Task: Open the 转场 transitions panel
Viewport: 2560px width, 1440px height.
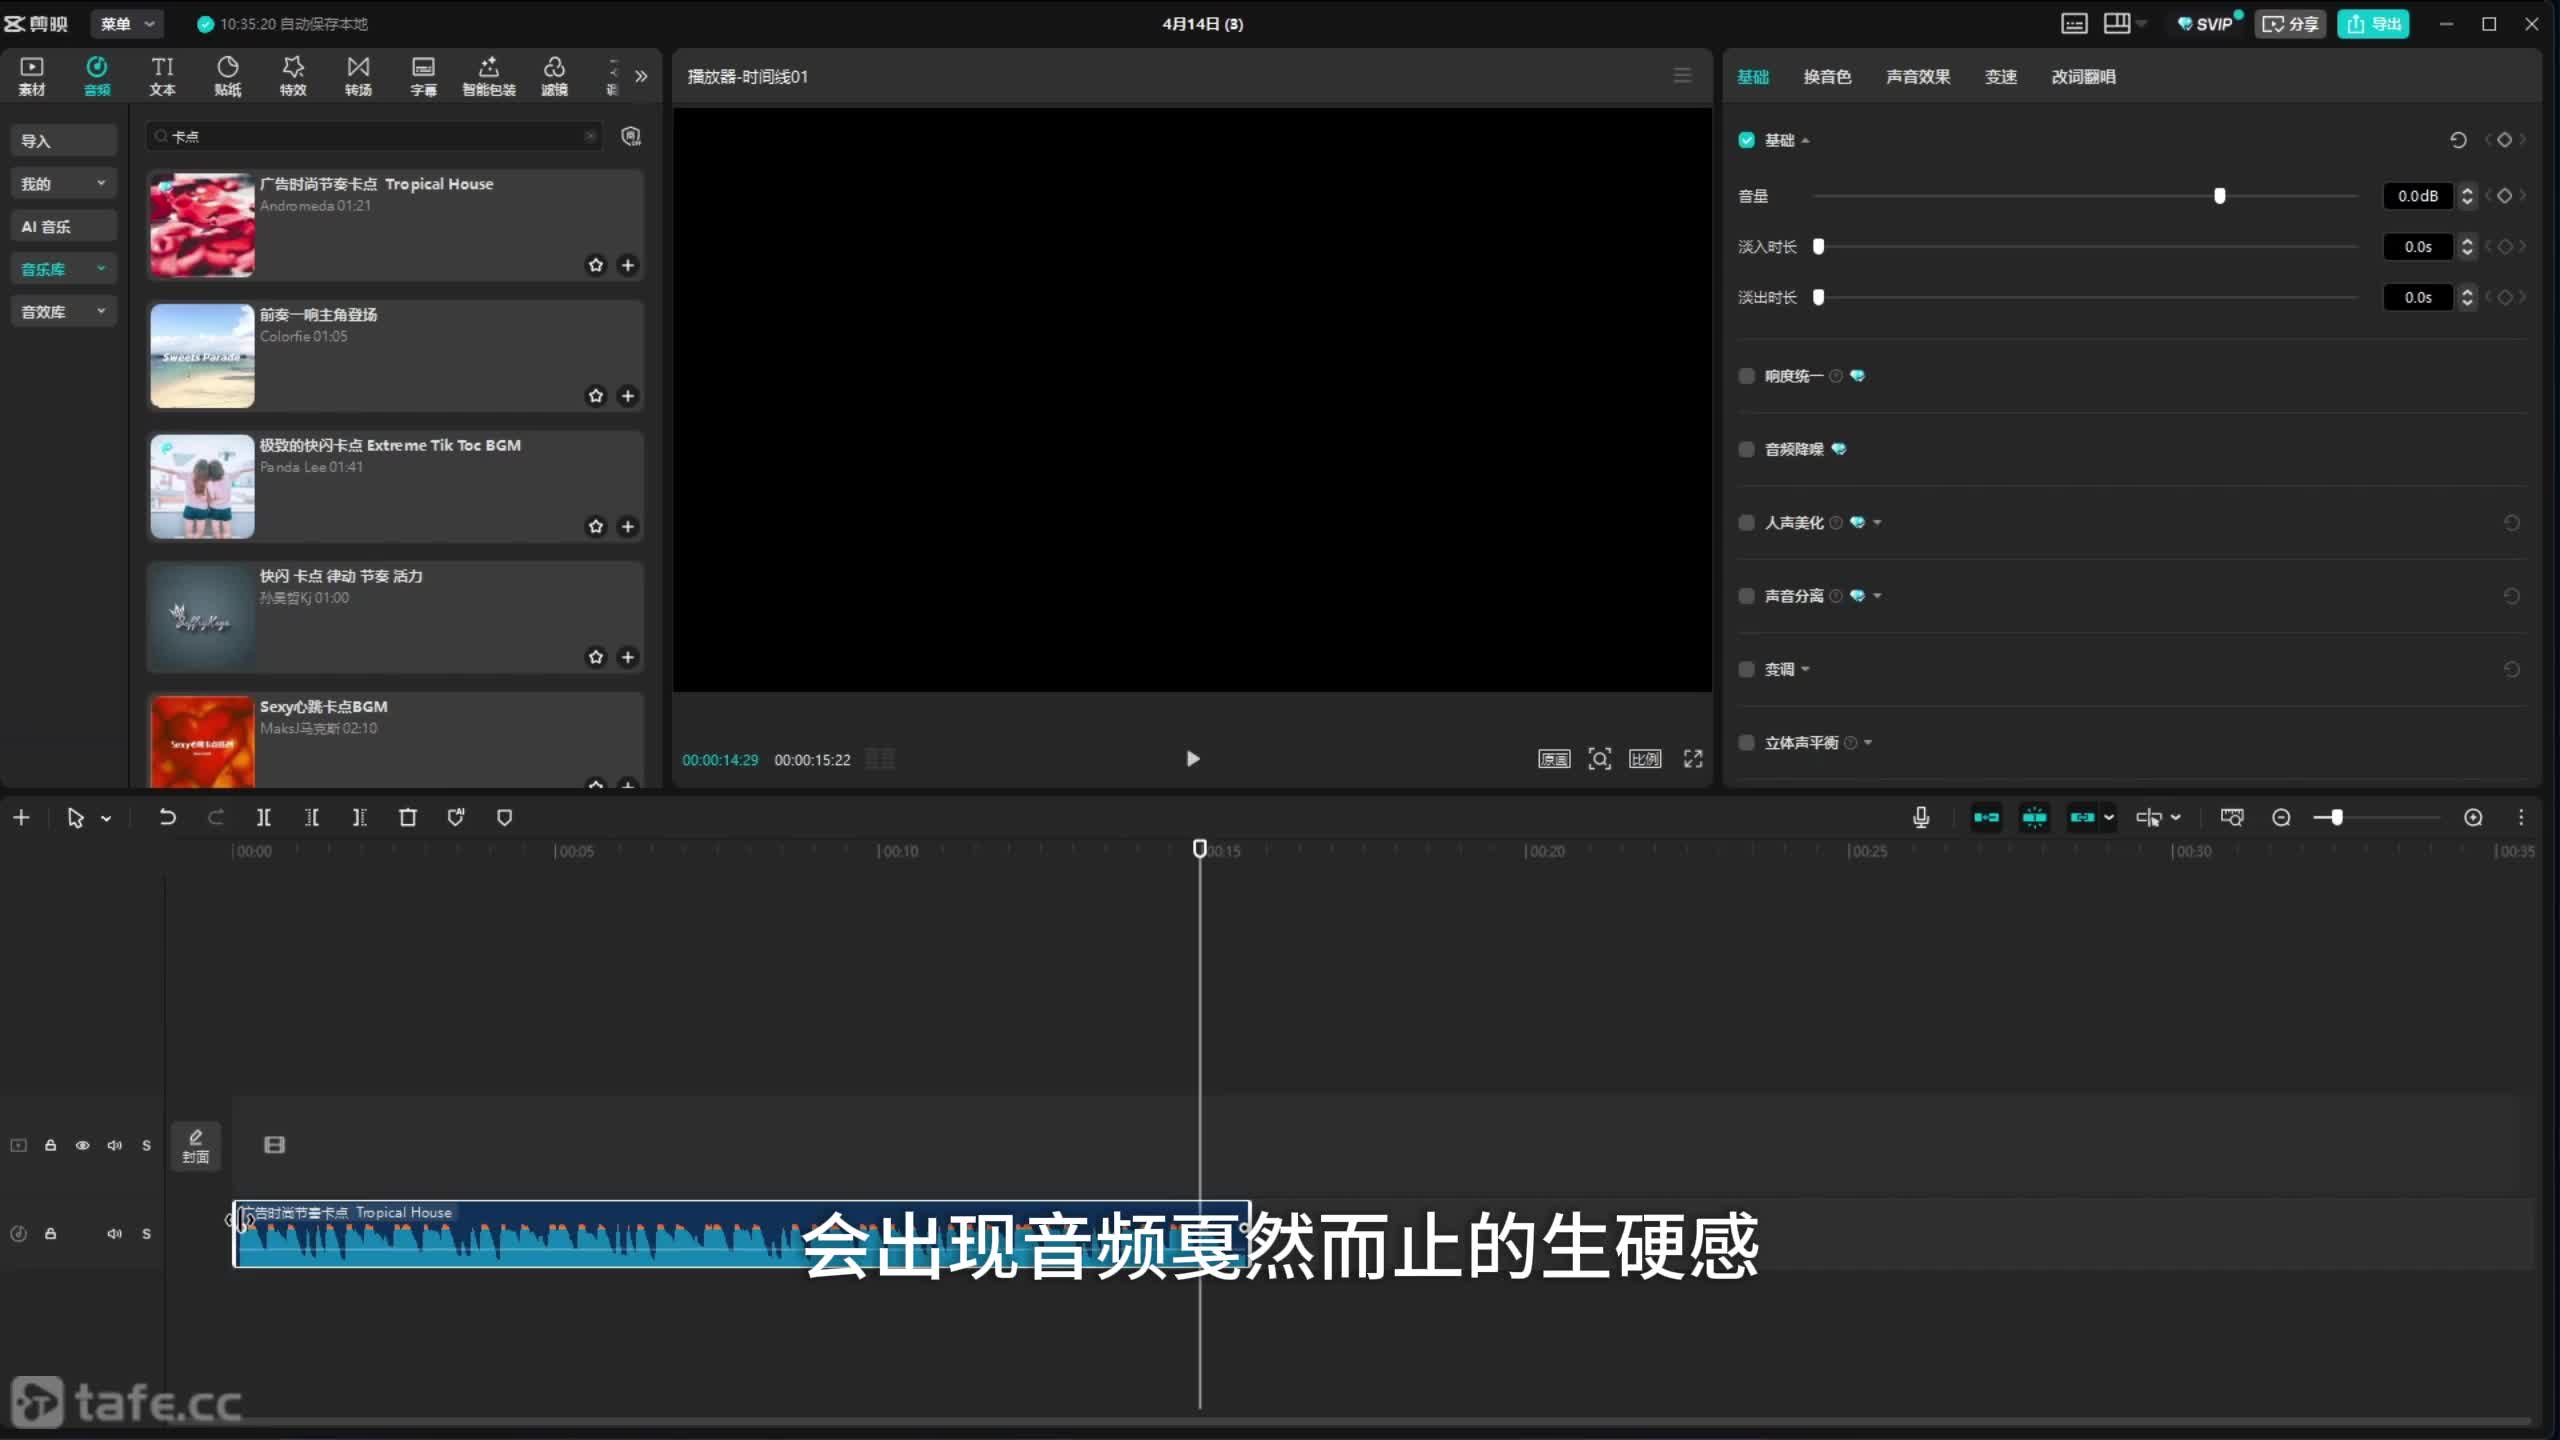Action: 358,76
